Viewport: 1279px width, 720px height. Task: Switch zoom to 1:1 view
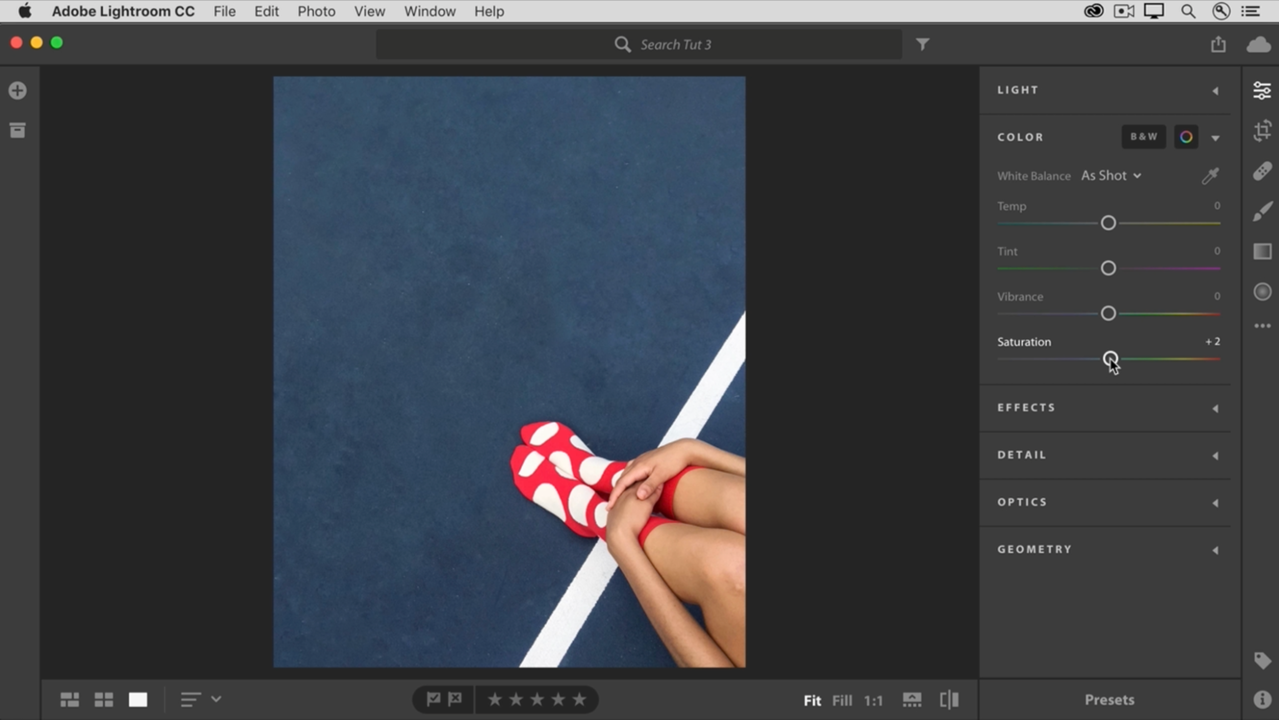873,700
